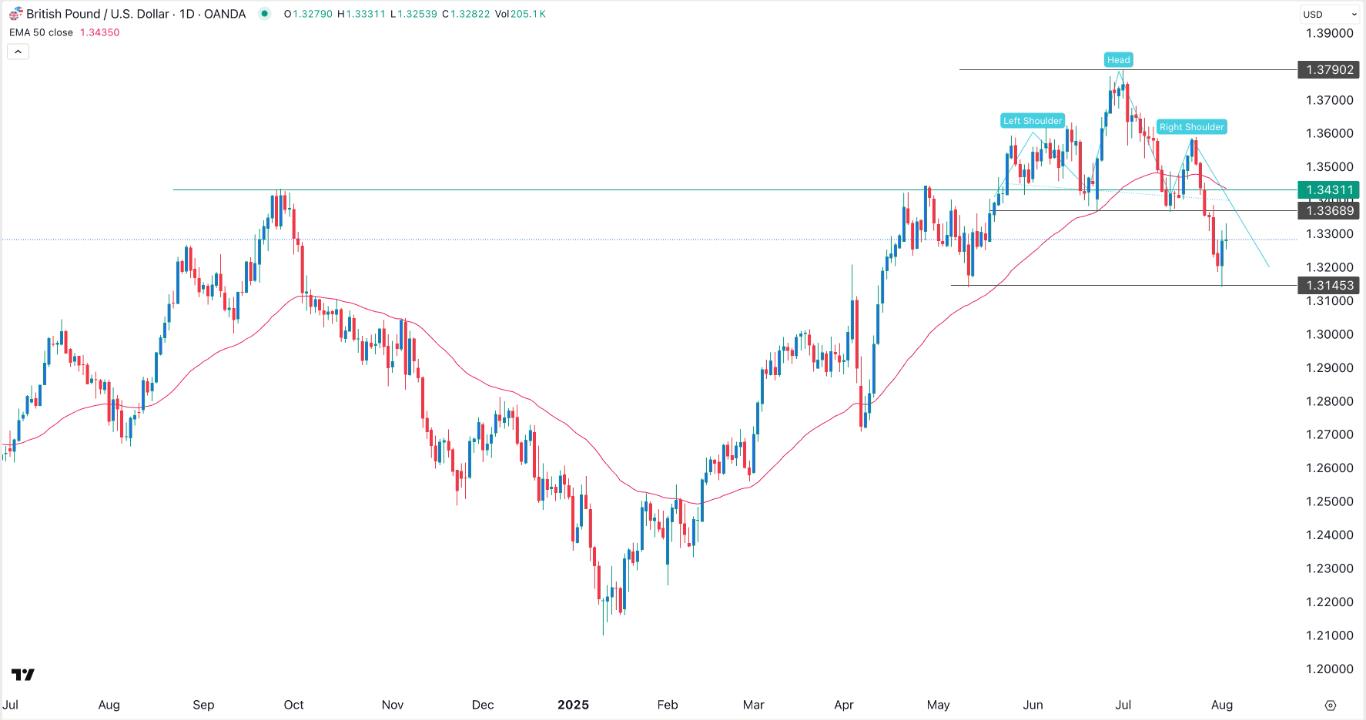Click the gear icon beside the time axis

point(1330,705)
